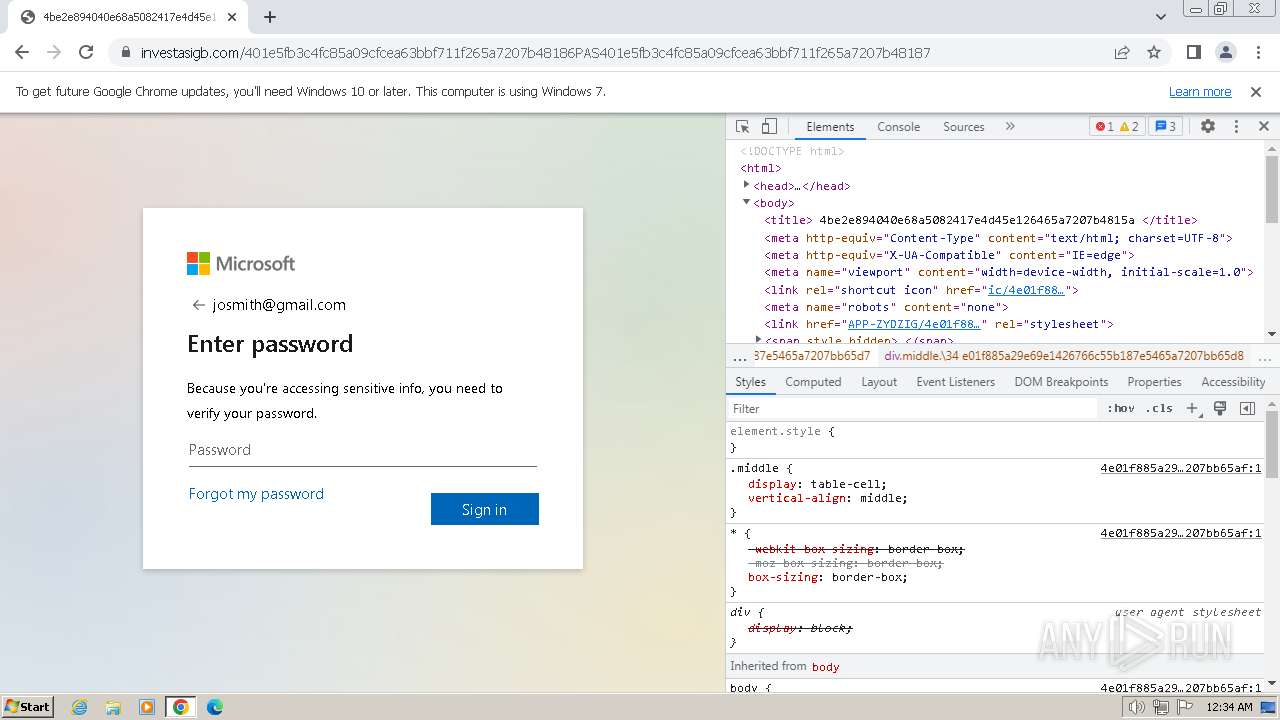This screenshot has height=720, width=1280.
Task: Expand the hidden span node
Action: (x=758, y=340)
